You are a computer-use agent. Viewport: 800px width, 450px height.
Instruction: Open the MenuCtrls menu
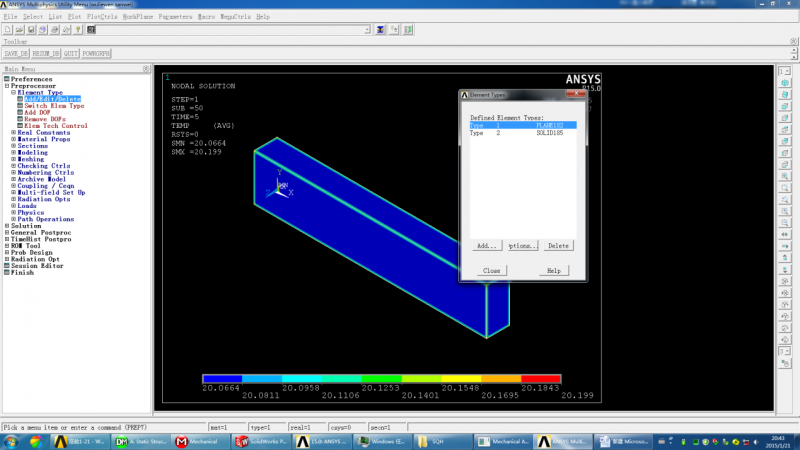tap(235, 17)
